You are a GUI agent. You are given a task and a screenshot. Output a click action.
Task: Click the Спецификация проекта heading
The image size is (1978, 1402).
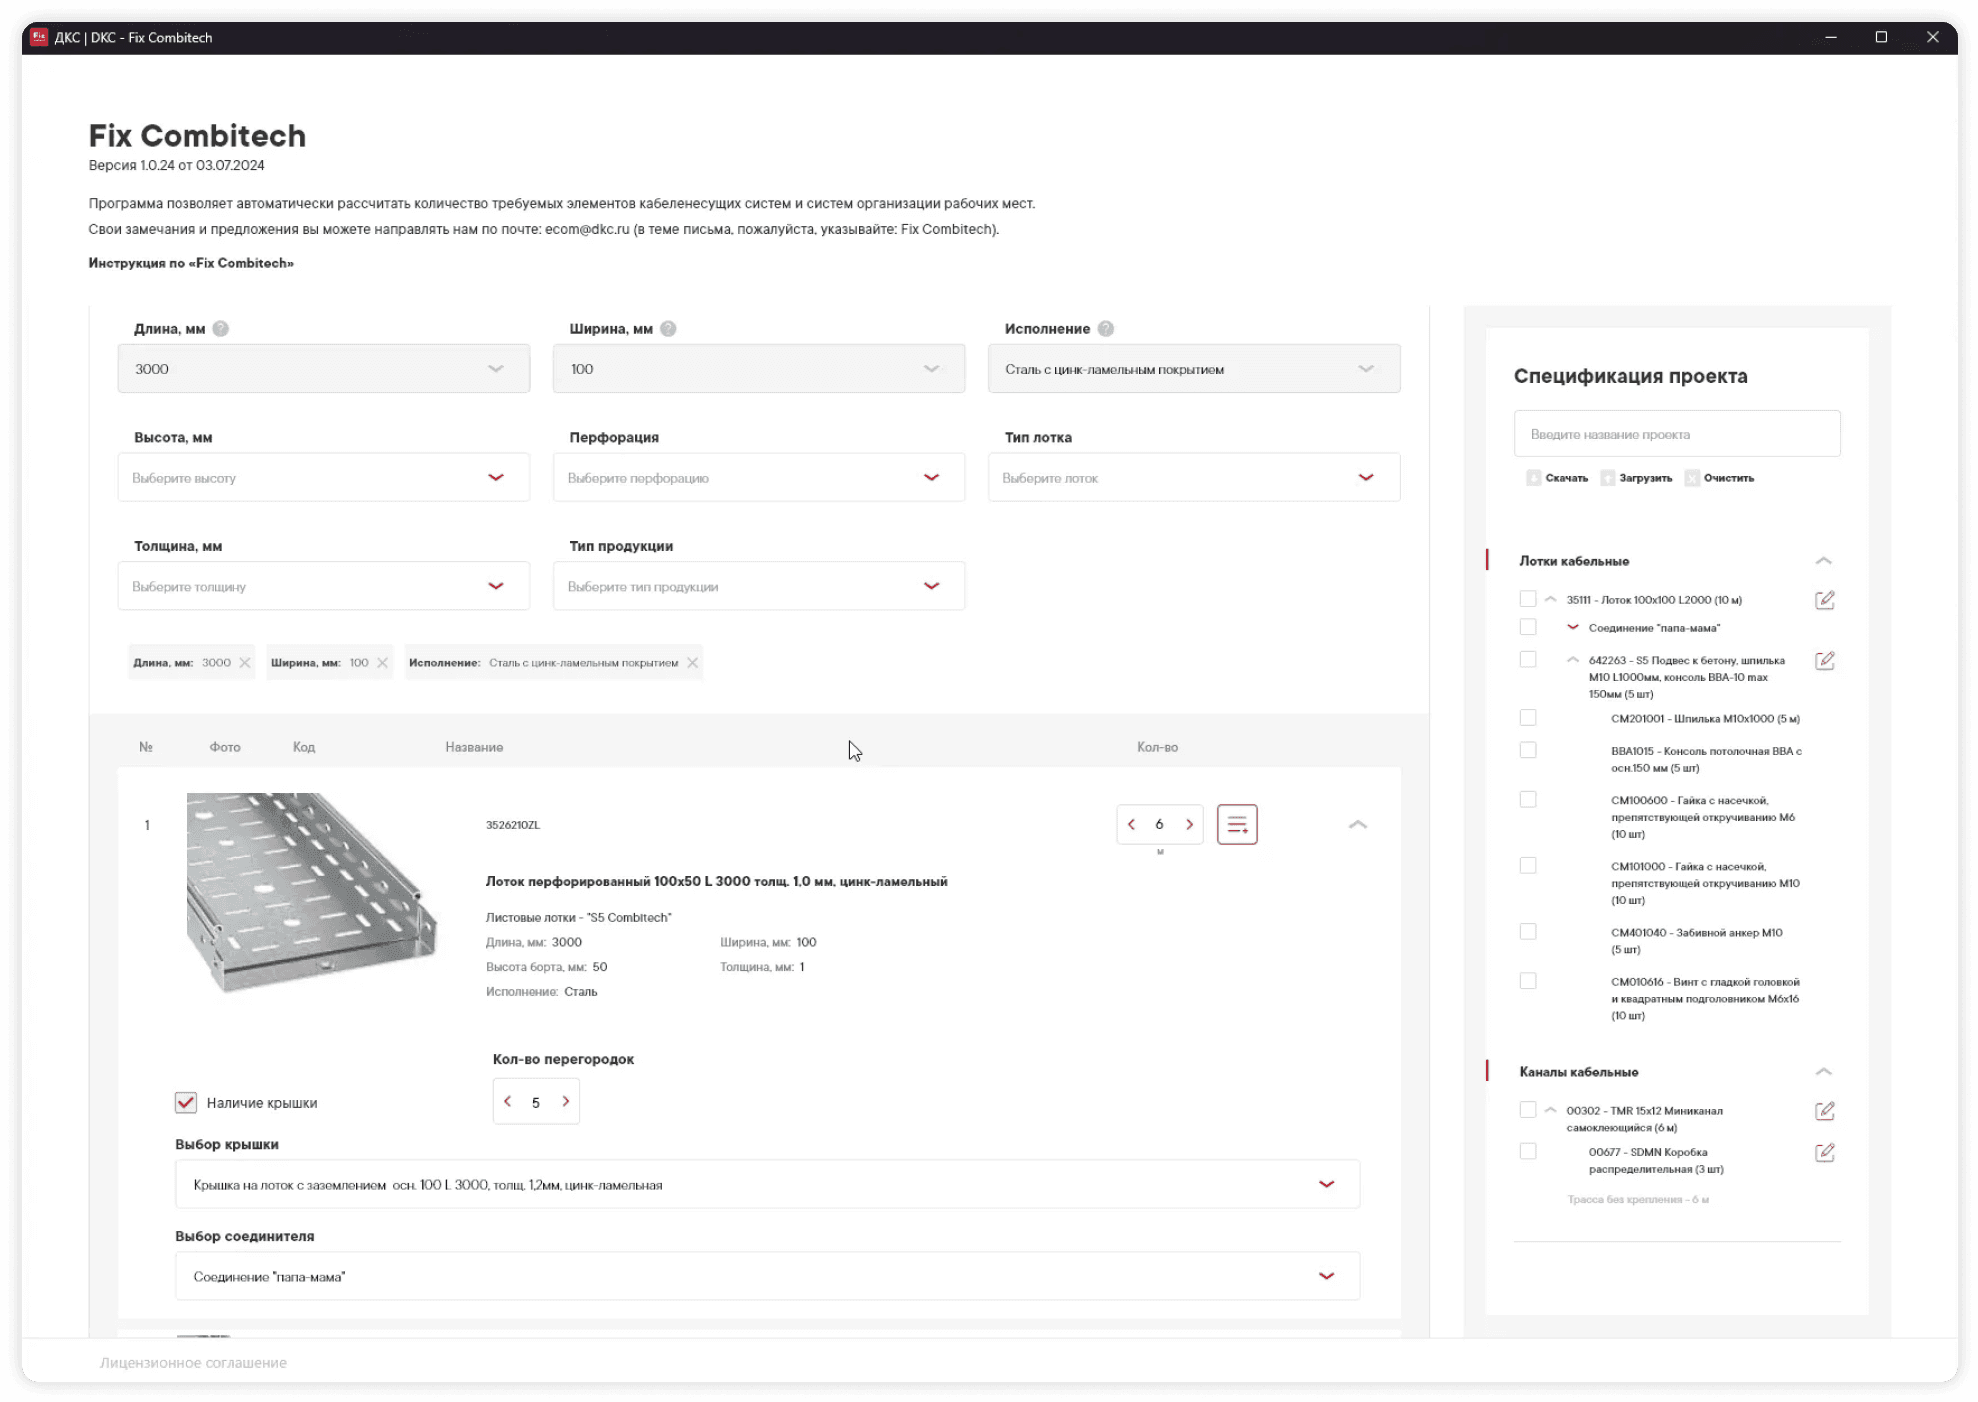click(1630, 377)
